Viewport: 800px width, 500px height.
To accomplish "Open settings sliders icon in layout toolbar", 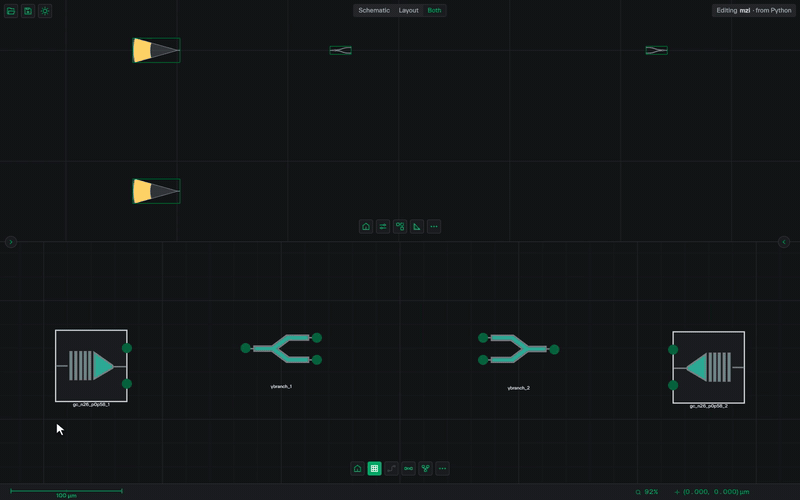I will (x=383, y=227).
